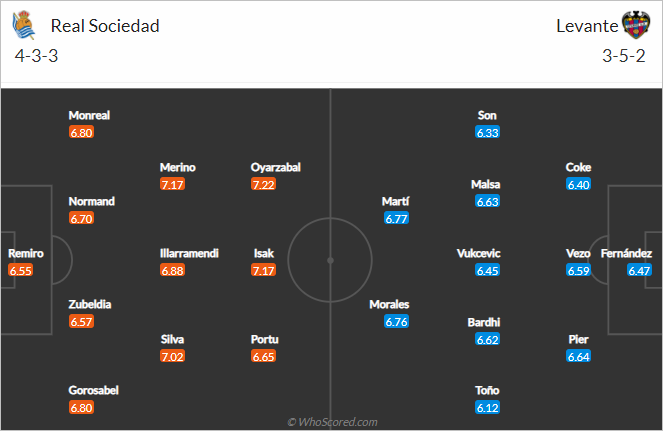
Task: Select Oyarzabal's 7.22 rating badge
Action: [263, 184]
